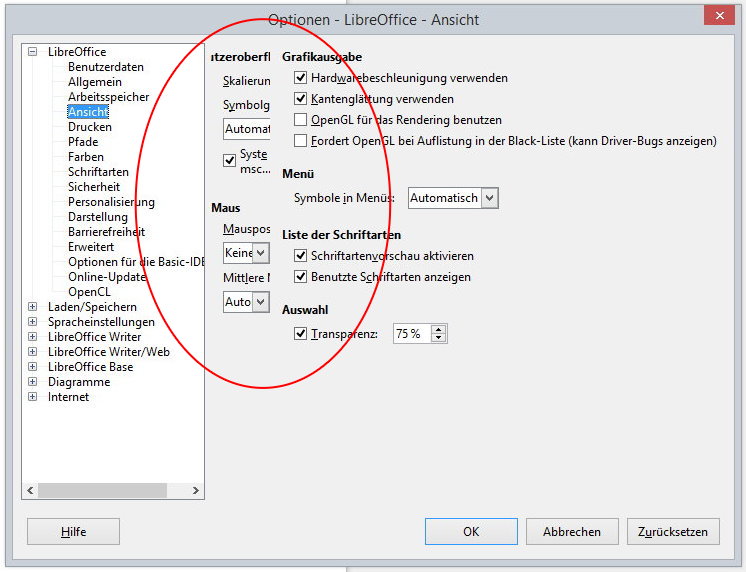The image size is (746, 572).
Task: Open the Symbolgröße 'Automat' dropdown
Action: [x=246, y=128]
